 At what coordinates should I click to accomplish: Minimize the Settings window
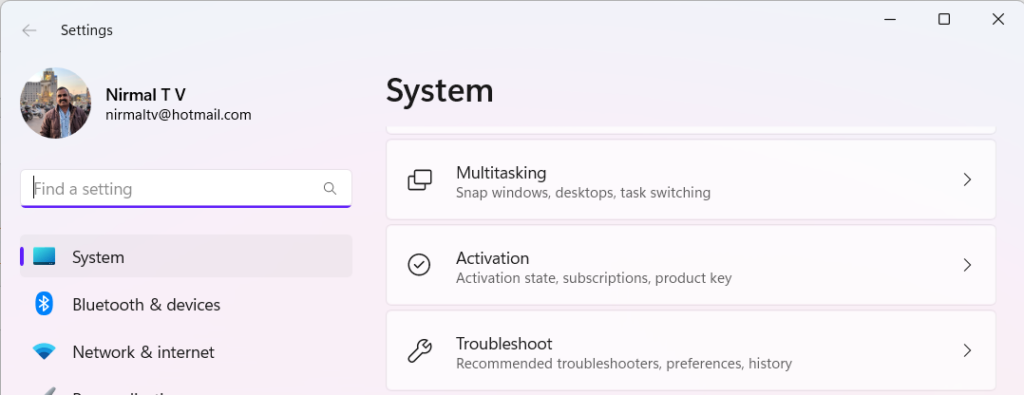point(889,20)
